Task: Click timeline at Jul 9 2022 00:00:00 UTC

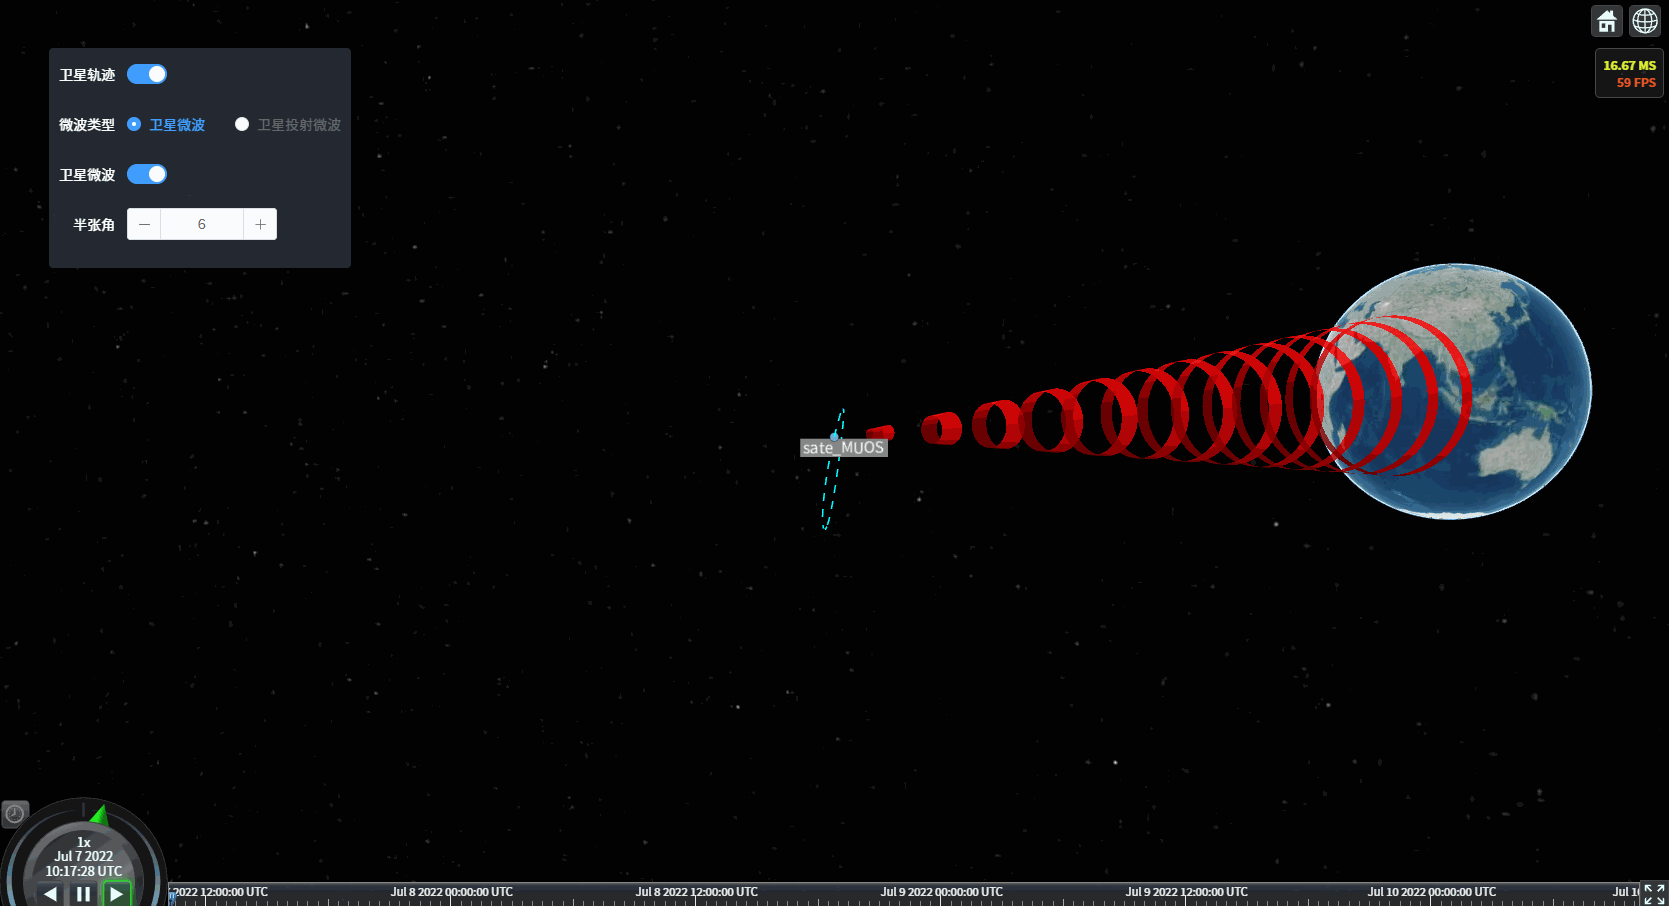Action: click(x=941, y=892)
